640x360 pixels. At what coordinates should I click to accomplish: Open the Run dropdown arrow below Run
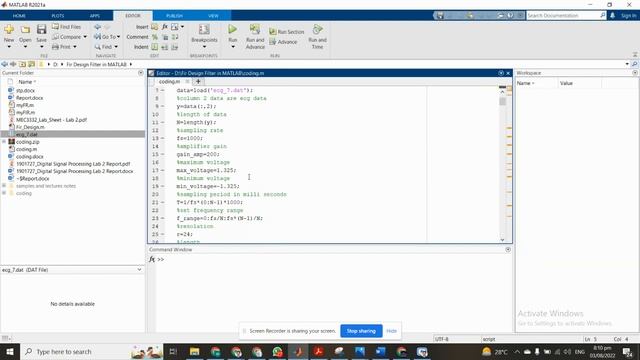[x=233, y=47]
